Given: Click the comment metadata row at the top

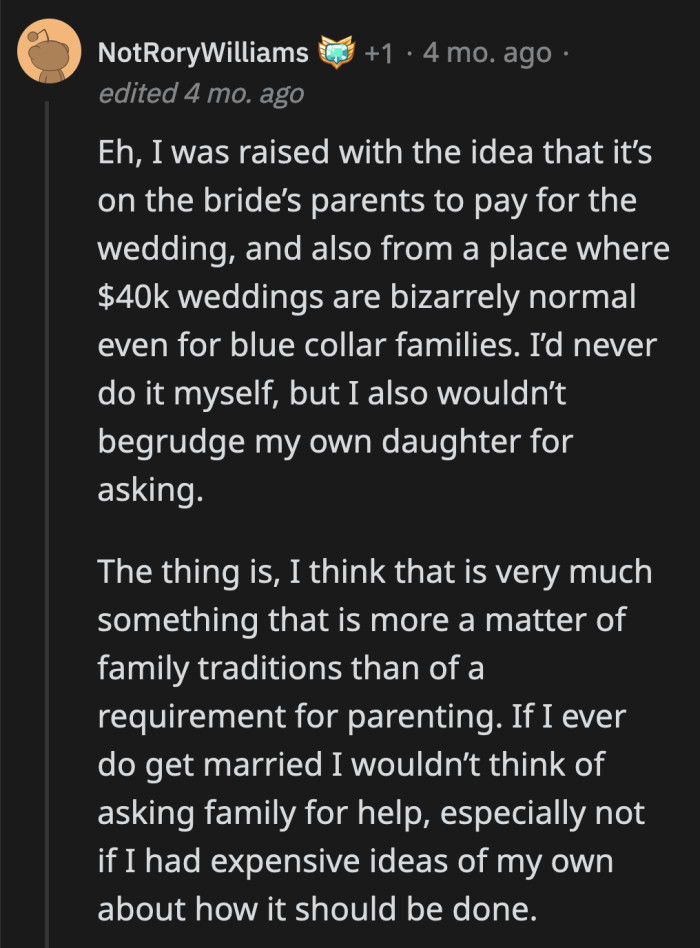Looking at the screenshot, I should (300, 54).
